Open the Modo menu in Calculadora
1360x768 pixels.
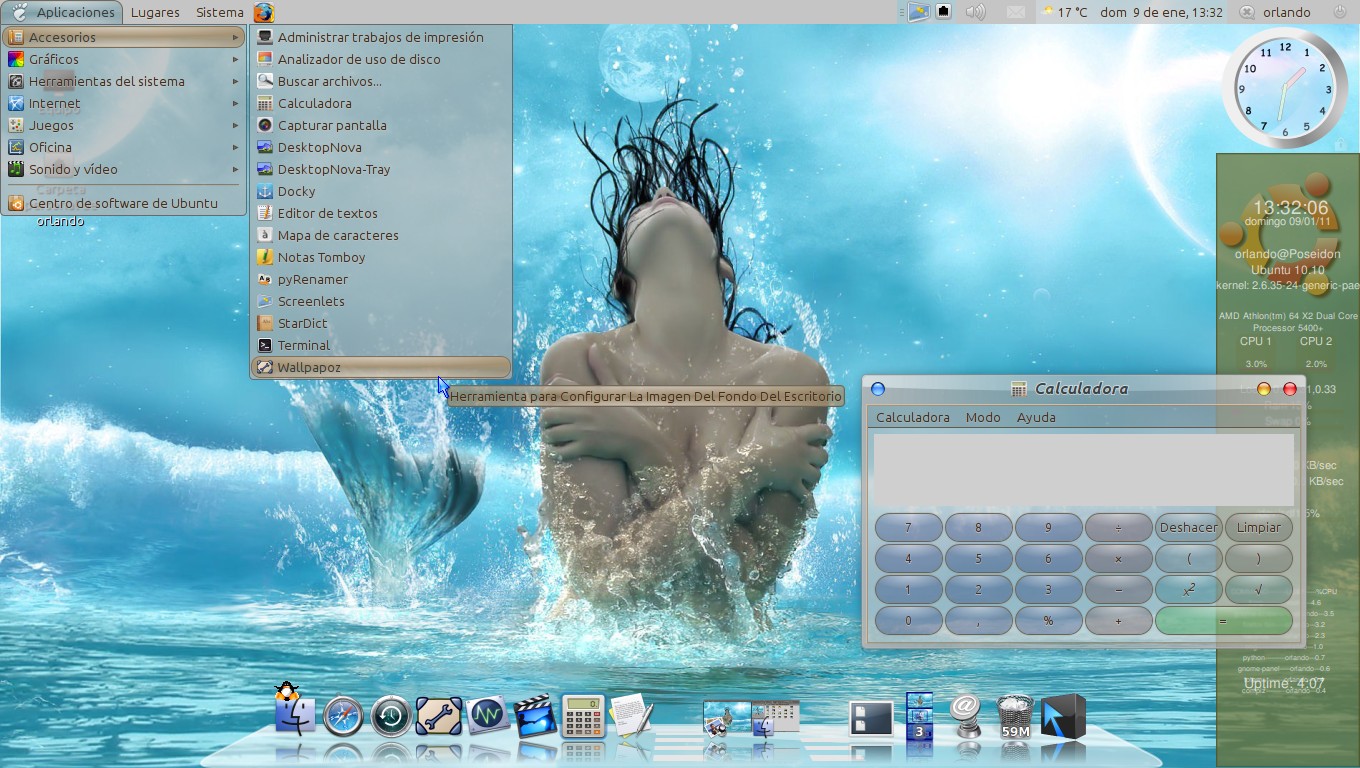coord(983,417)
